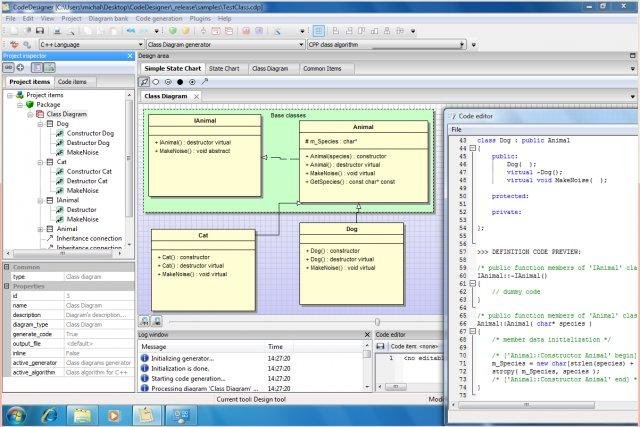640x427 pixels.
Task: Select the filled black state element tool
Action: [x=179, y=82]
